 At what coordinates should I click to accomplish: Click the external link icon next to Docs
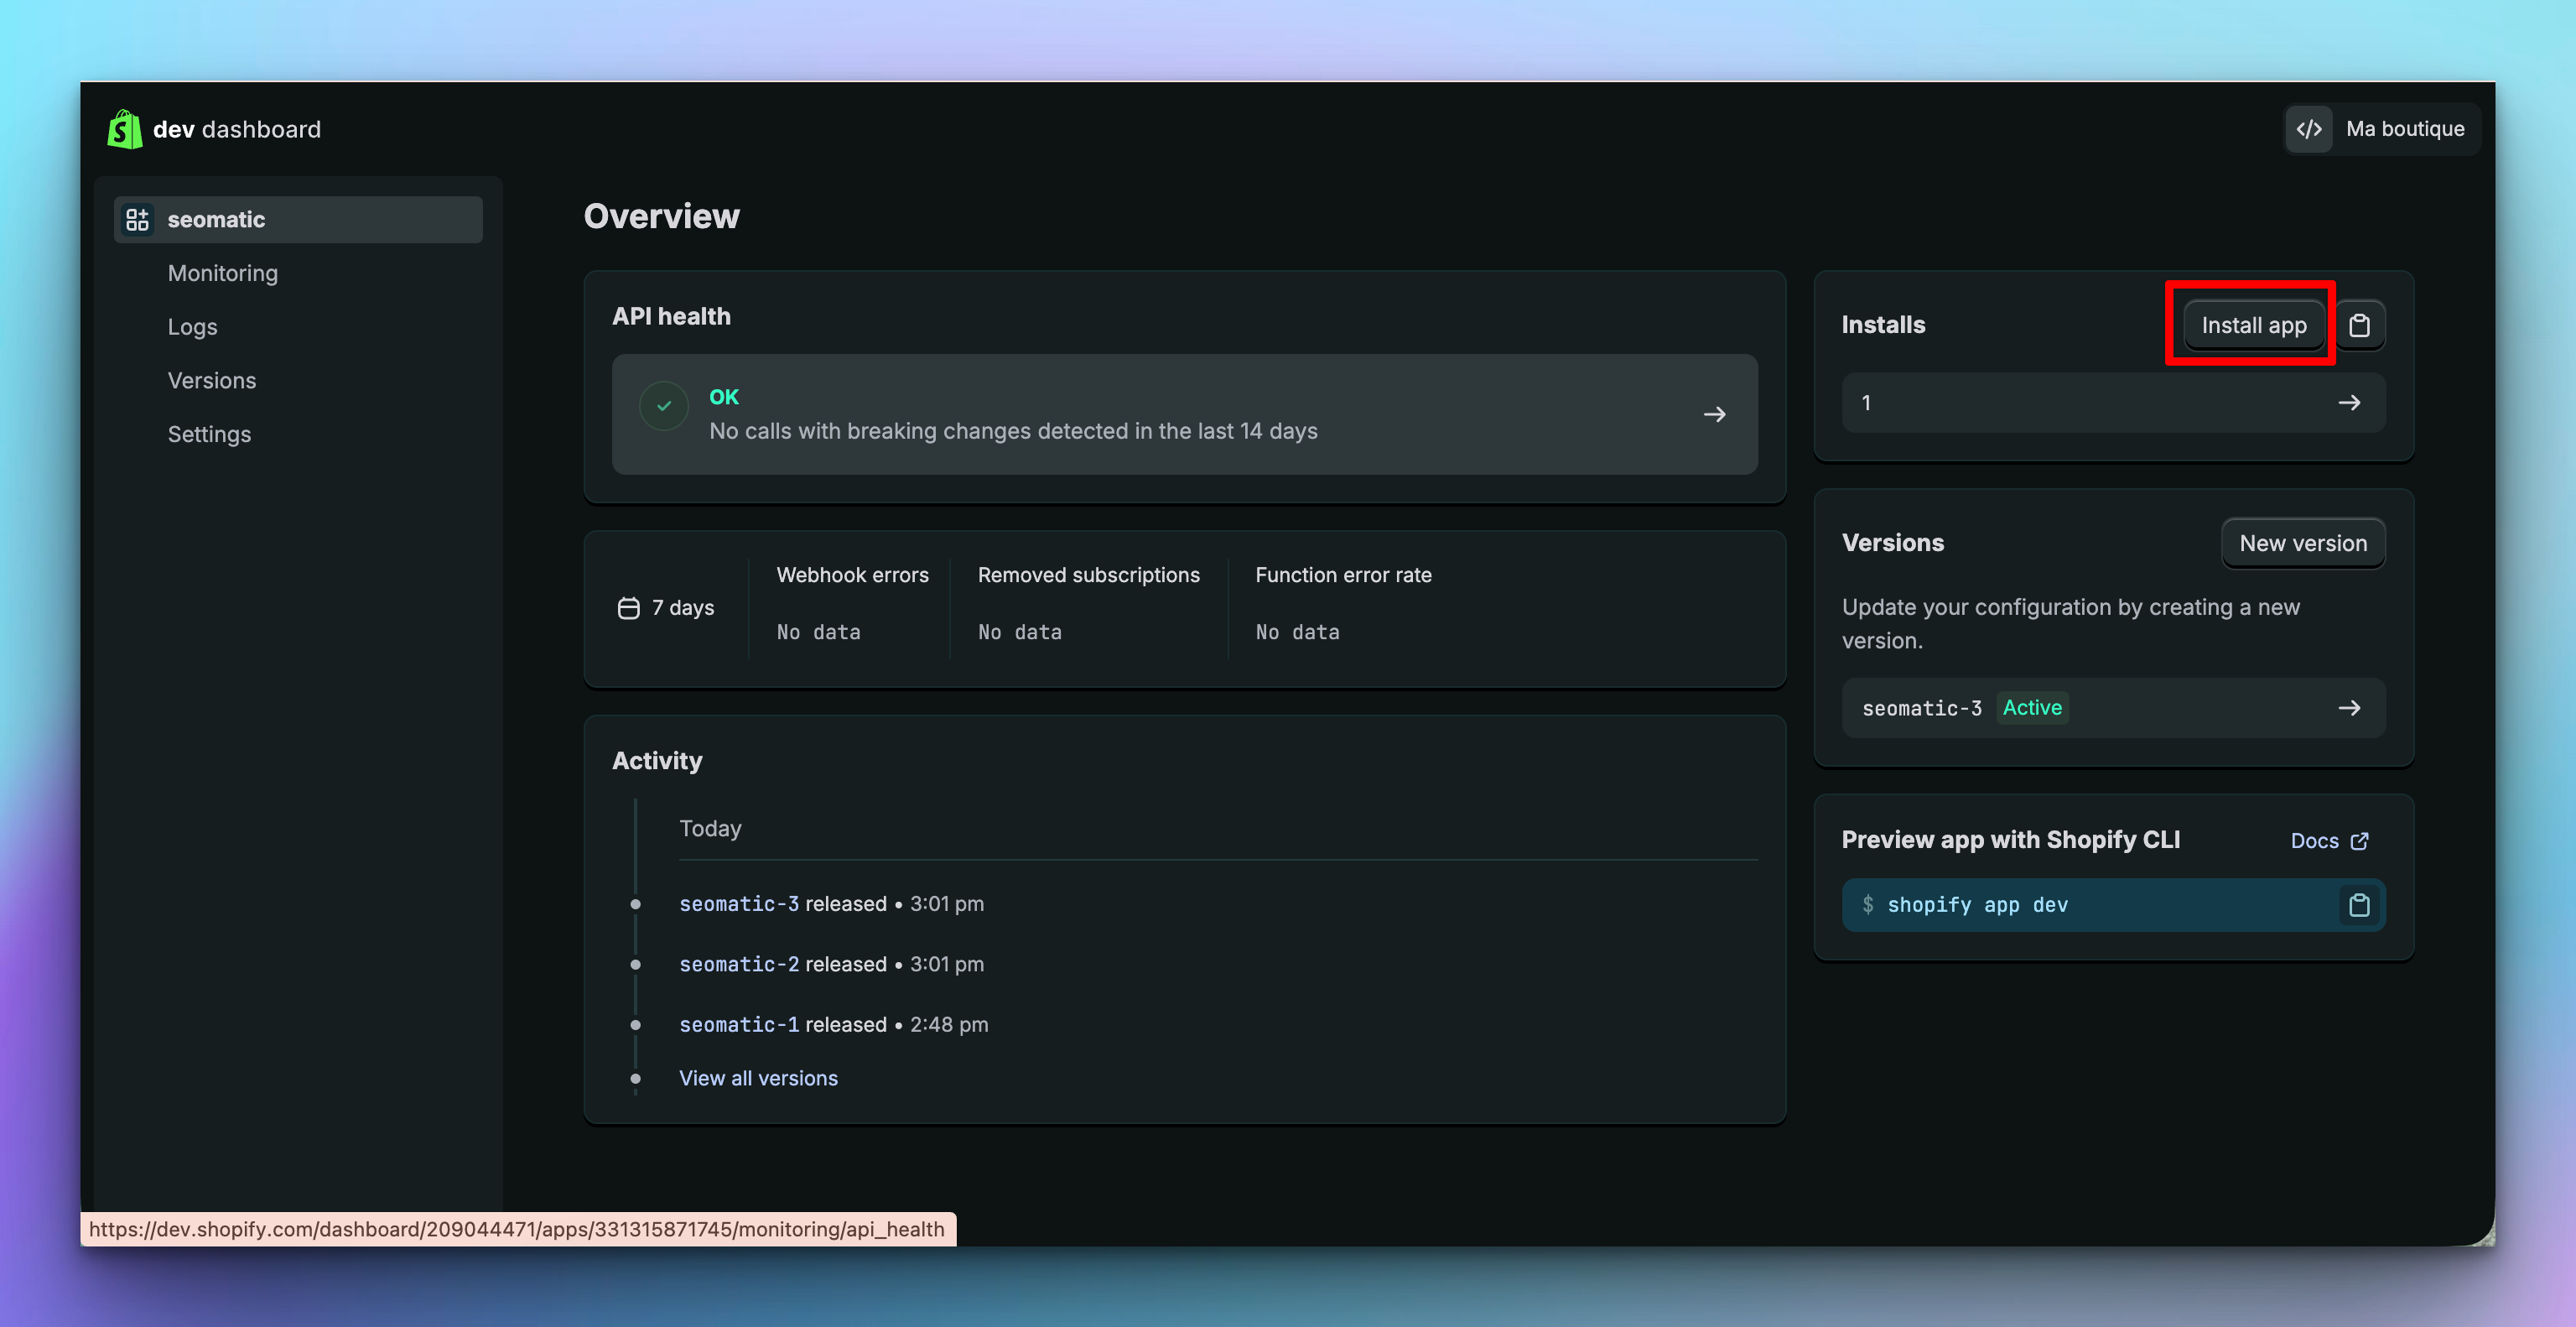coord(2359,841)
